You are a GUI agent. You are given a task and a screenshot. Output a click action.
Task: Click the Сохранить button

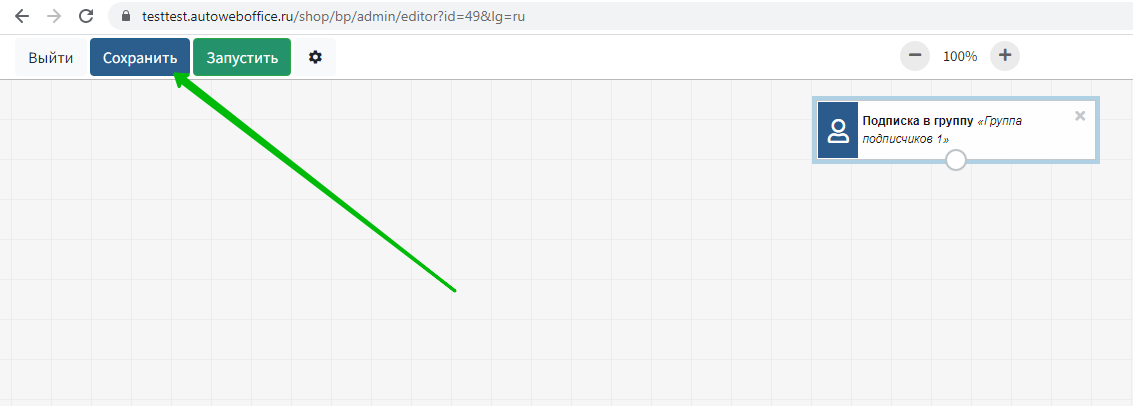140,57
